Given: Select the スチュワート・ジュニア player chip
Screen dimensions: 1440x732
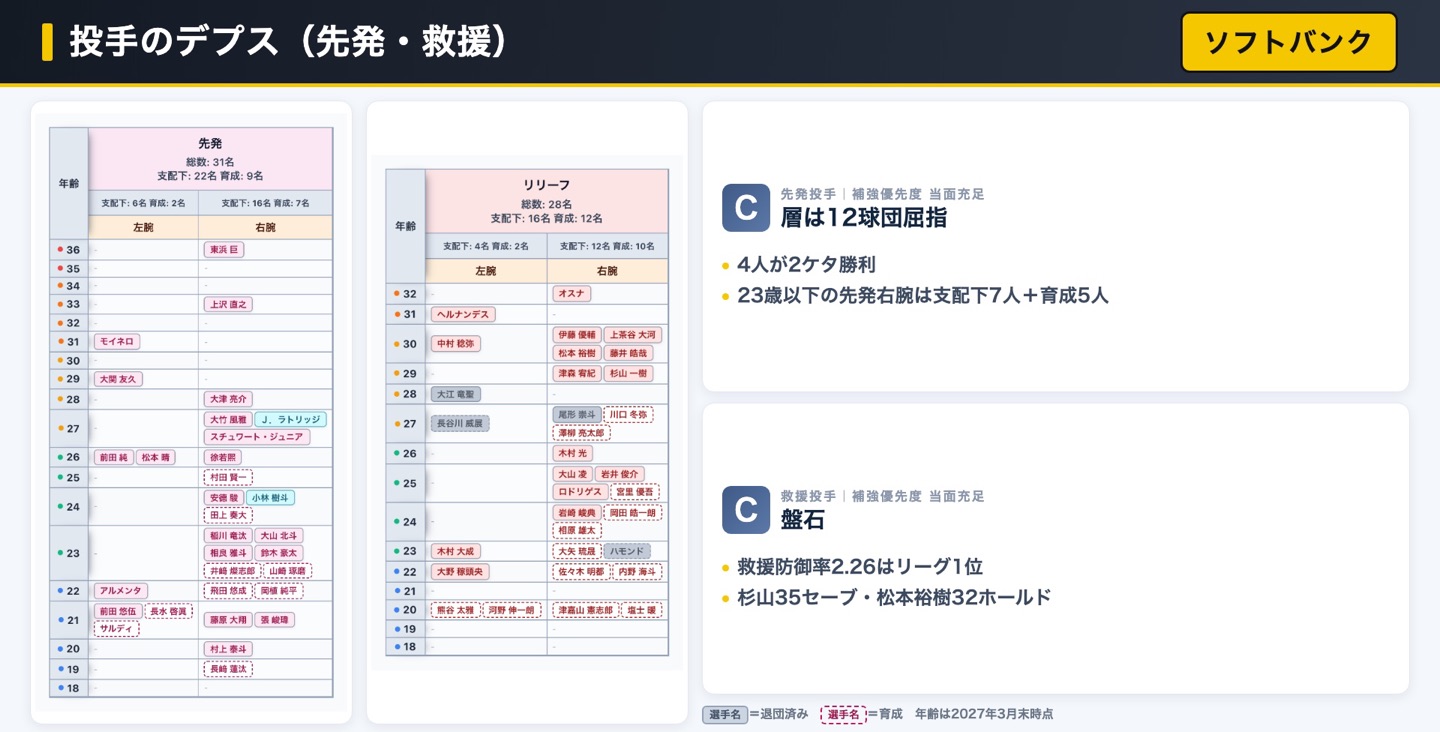Looking at the screenshot, I should pyautogui.click(x=257, y=437).
